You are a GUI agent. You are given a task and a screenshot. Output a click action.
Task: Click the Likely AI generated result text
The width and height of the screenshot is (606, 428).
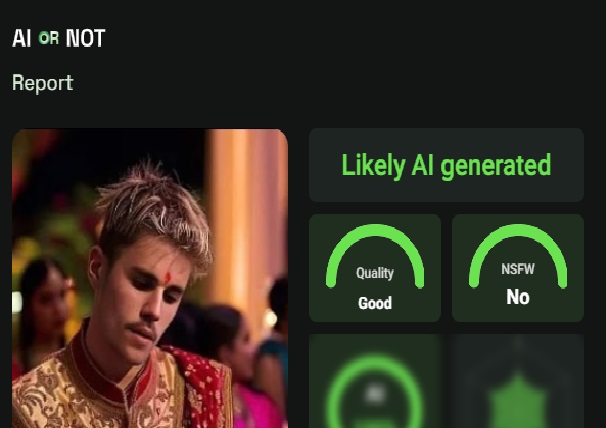click(x=446, y=165)
